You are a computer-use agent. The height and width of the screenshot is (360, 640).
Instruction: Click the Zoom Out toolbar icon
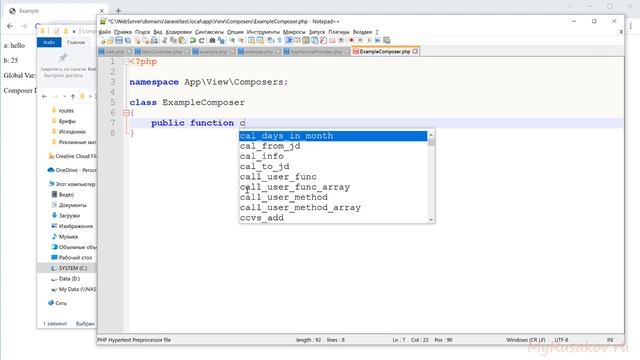[x=241, y=40]
